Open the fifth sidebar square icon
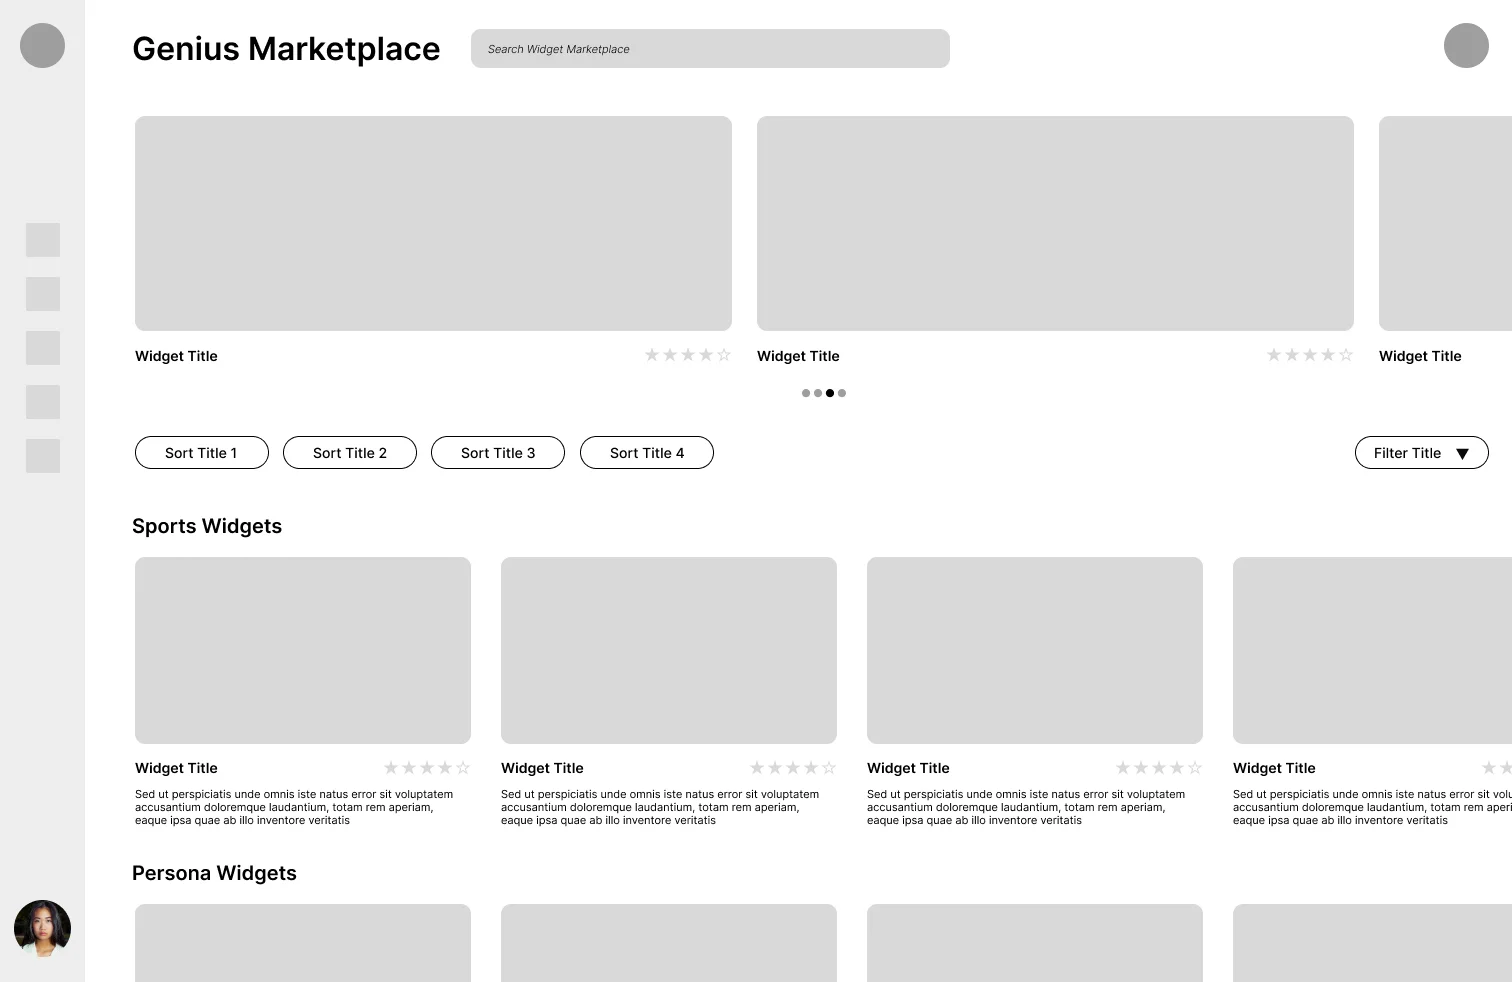This screenshot has height=982, width=1512. point(43,456)
